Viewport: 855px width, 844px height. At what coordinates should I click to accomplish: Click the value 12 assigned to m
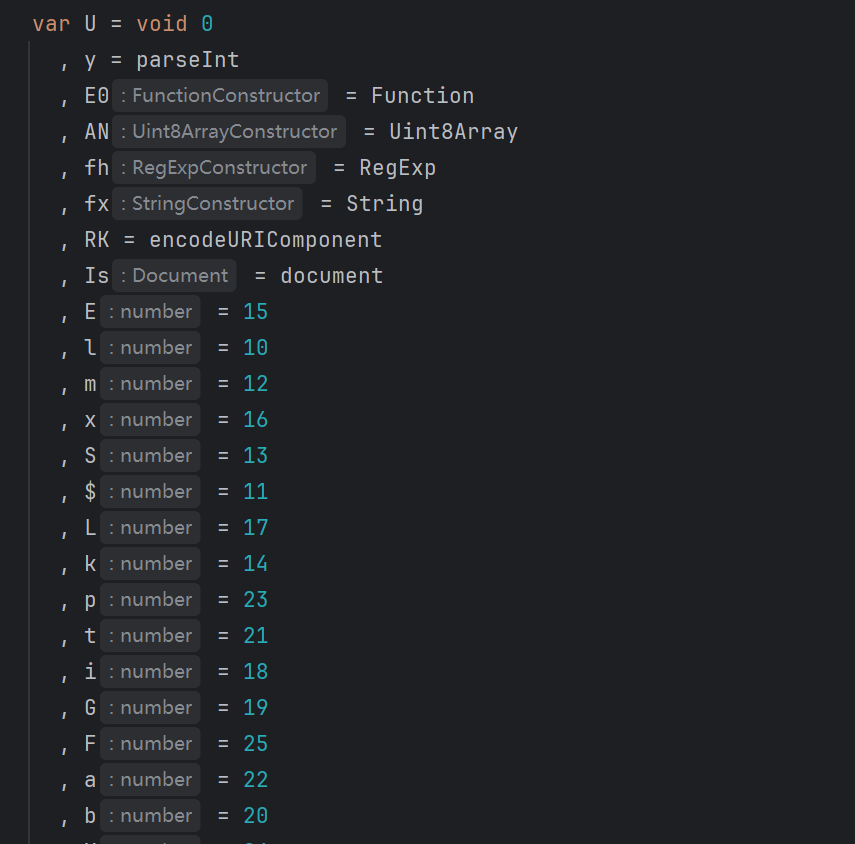(255, 384)
